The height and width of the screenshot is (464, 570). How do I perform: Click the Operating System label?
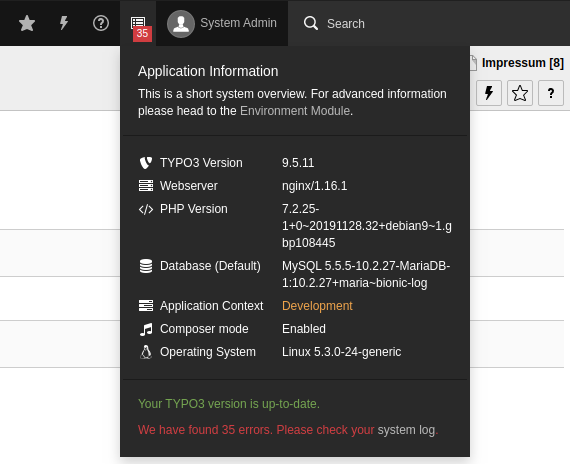click(208, 352)
